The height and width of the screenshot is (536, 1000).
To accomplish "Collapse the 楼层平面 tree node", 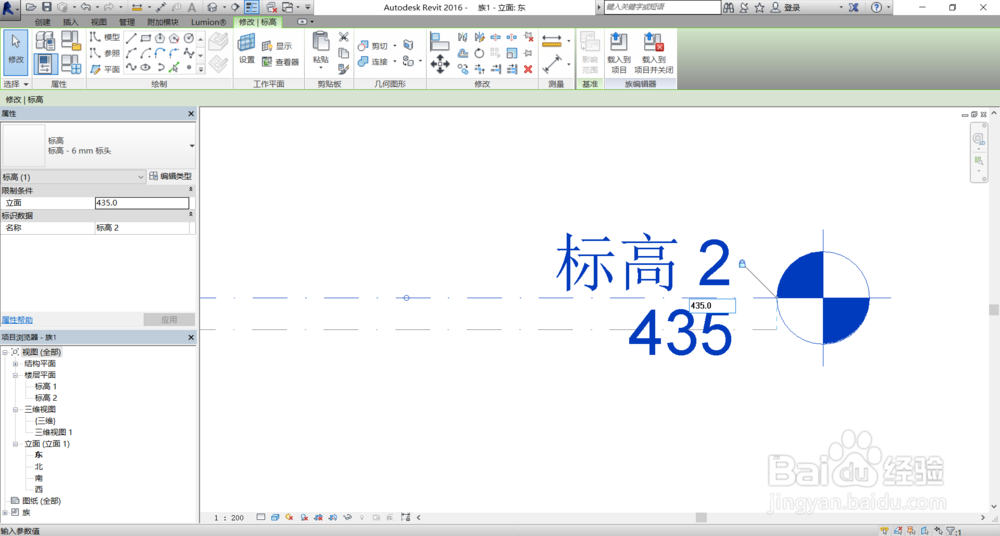I will coord(15,375).
